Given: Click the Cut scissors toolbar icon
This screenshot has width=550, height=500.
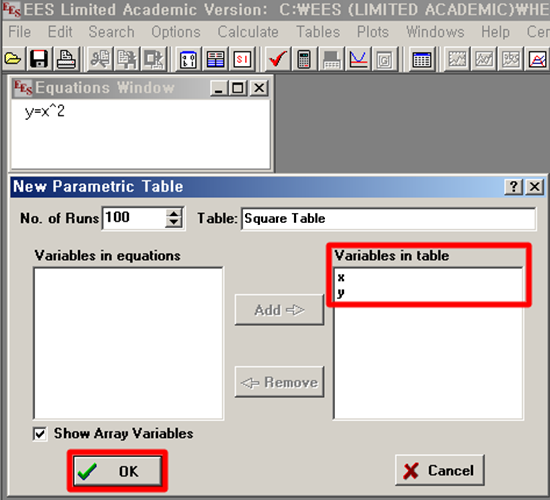Looking at the screenshot, I should tap(100, 59).
